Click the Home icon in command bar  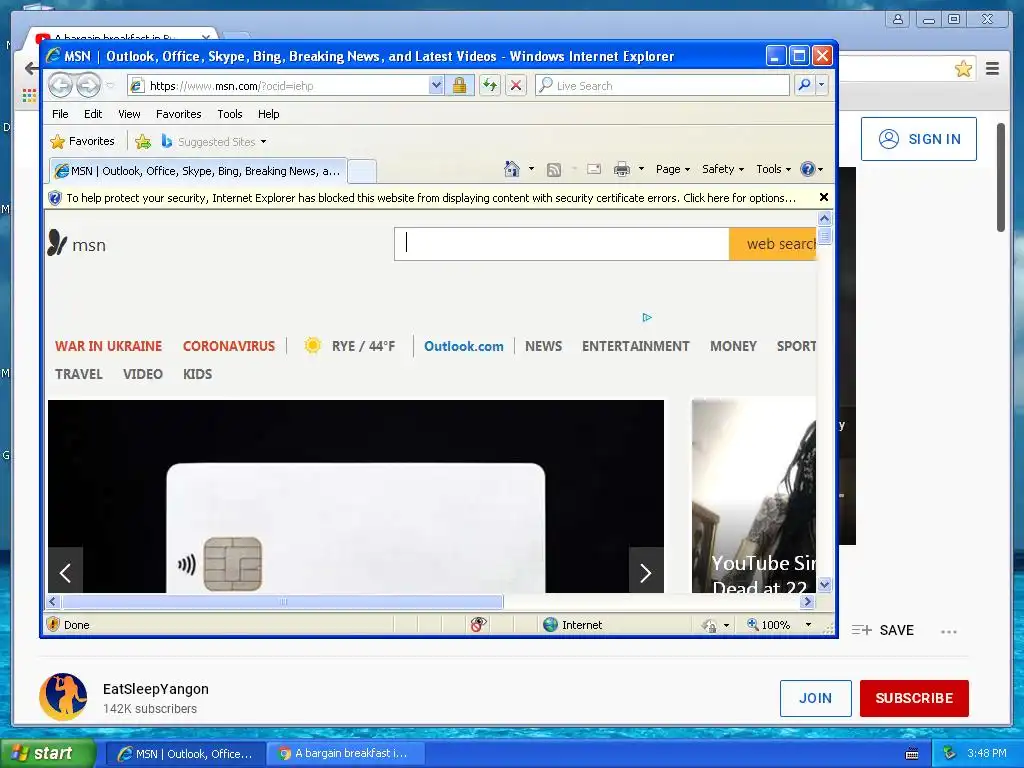pos(512,169)
